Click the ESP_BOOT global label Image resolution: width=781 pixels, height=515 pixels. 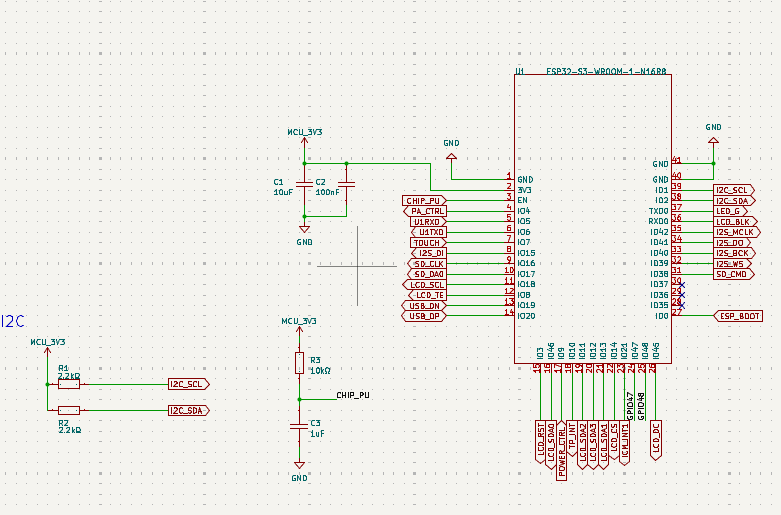coord(738,316)
